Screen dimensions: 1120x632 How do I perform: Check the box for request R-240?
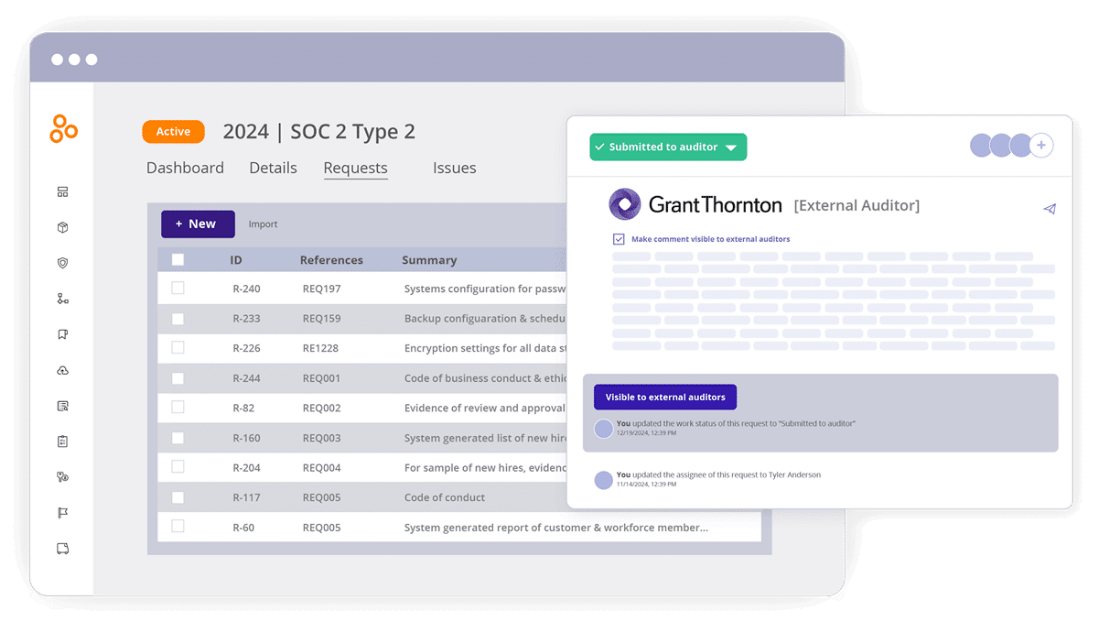178,288
